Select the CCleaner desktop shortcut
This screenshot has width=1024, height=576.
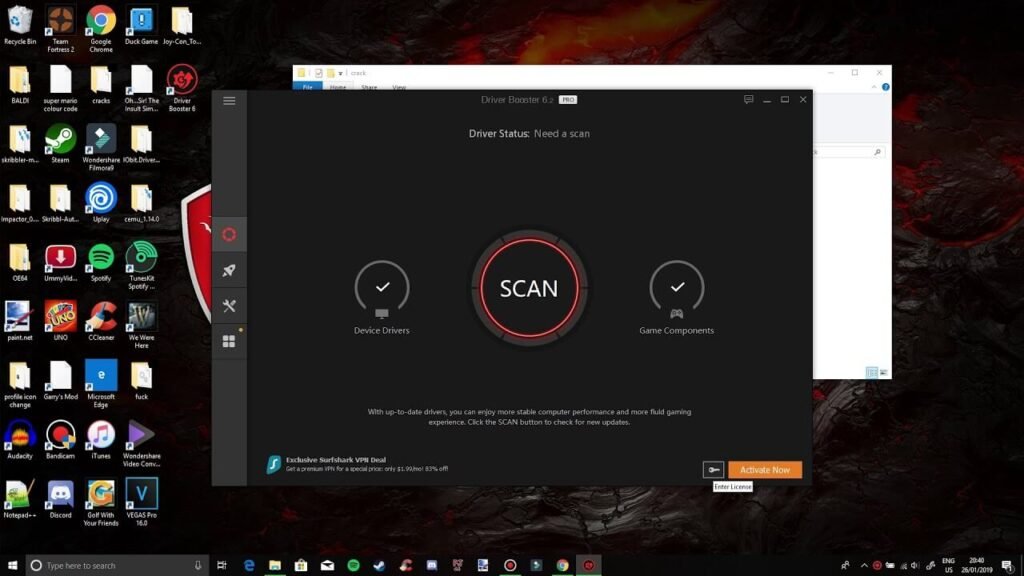(101, 321)
